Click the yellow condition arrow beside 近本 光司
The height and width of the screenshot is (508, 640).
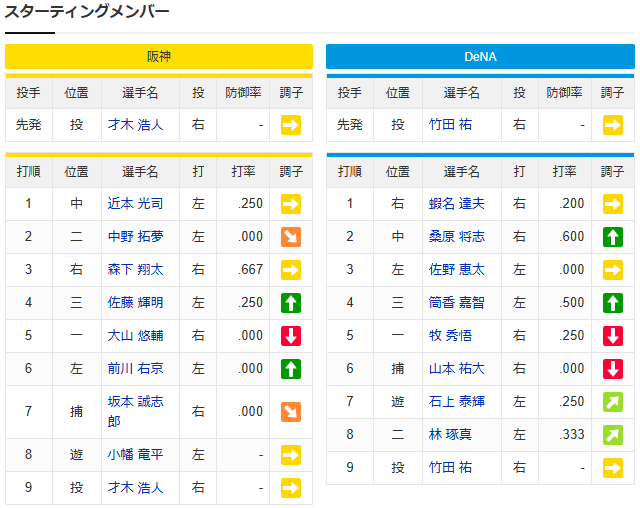click(291, 204)
